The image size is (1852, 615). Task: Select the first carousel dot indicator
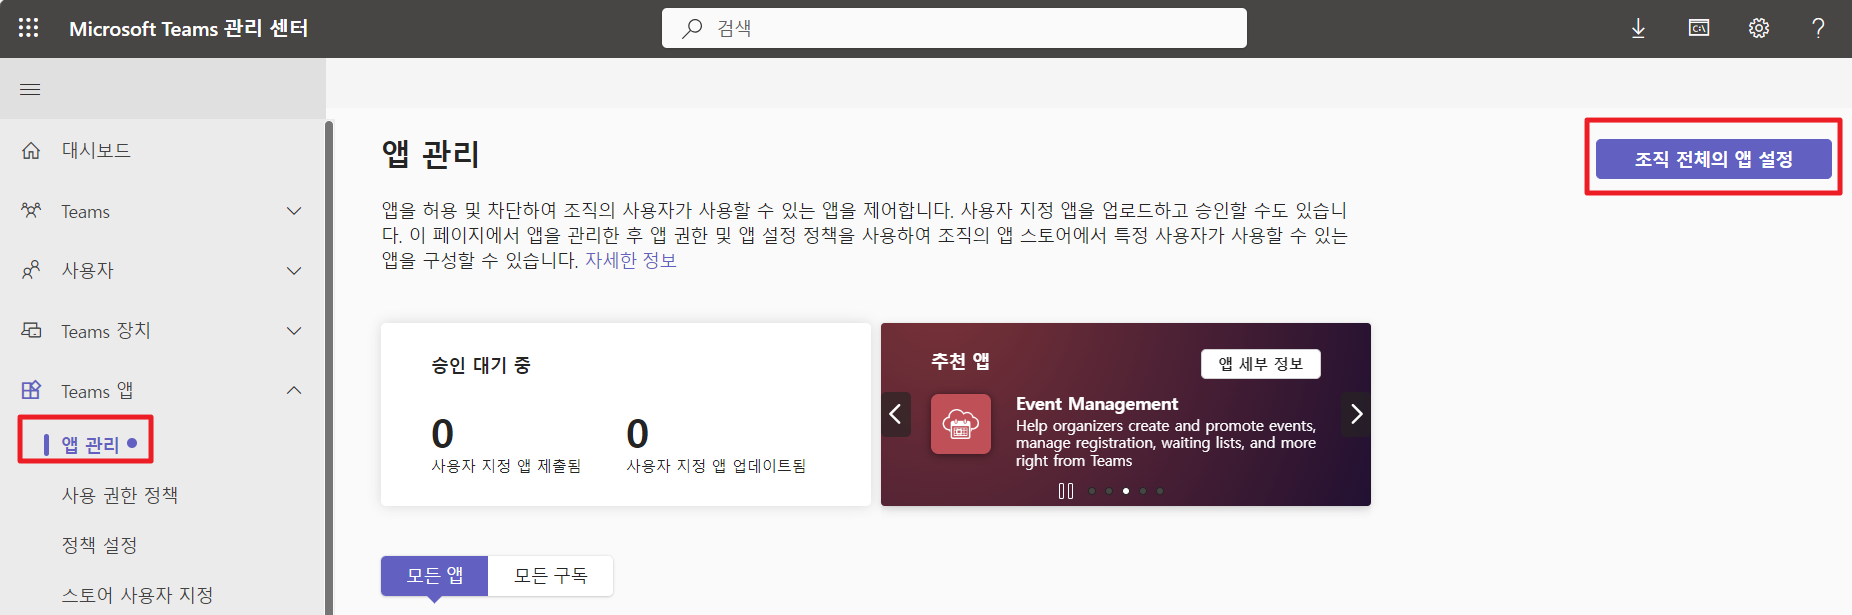[x=1092, y=491]
